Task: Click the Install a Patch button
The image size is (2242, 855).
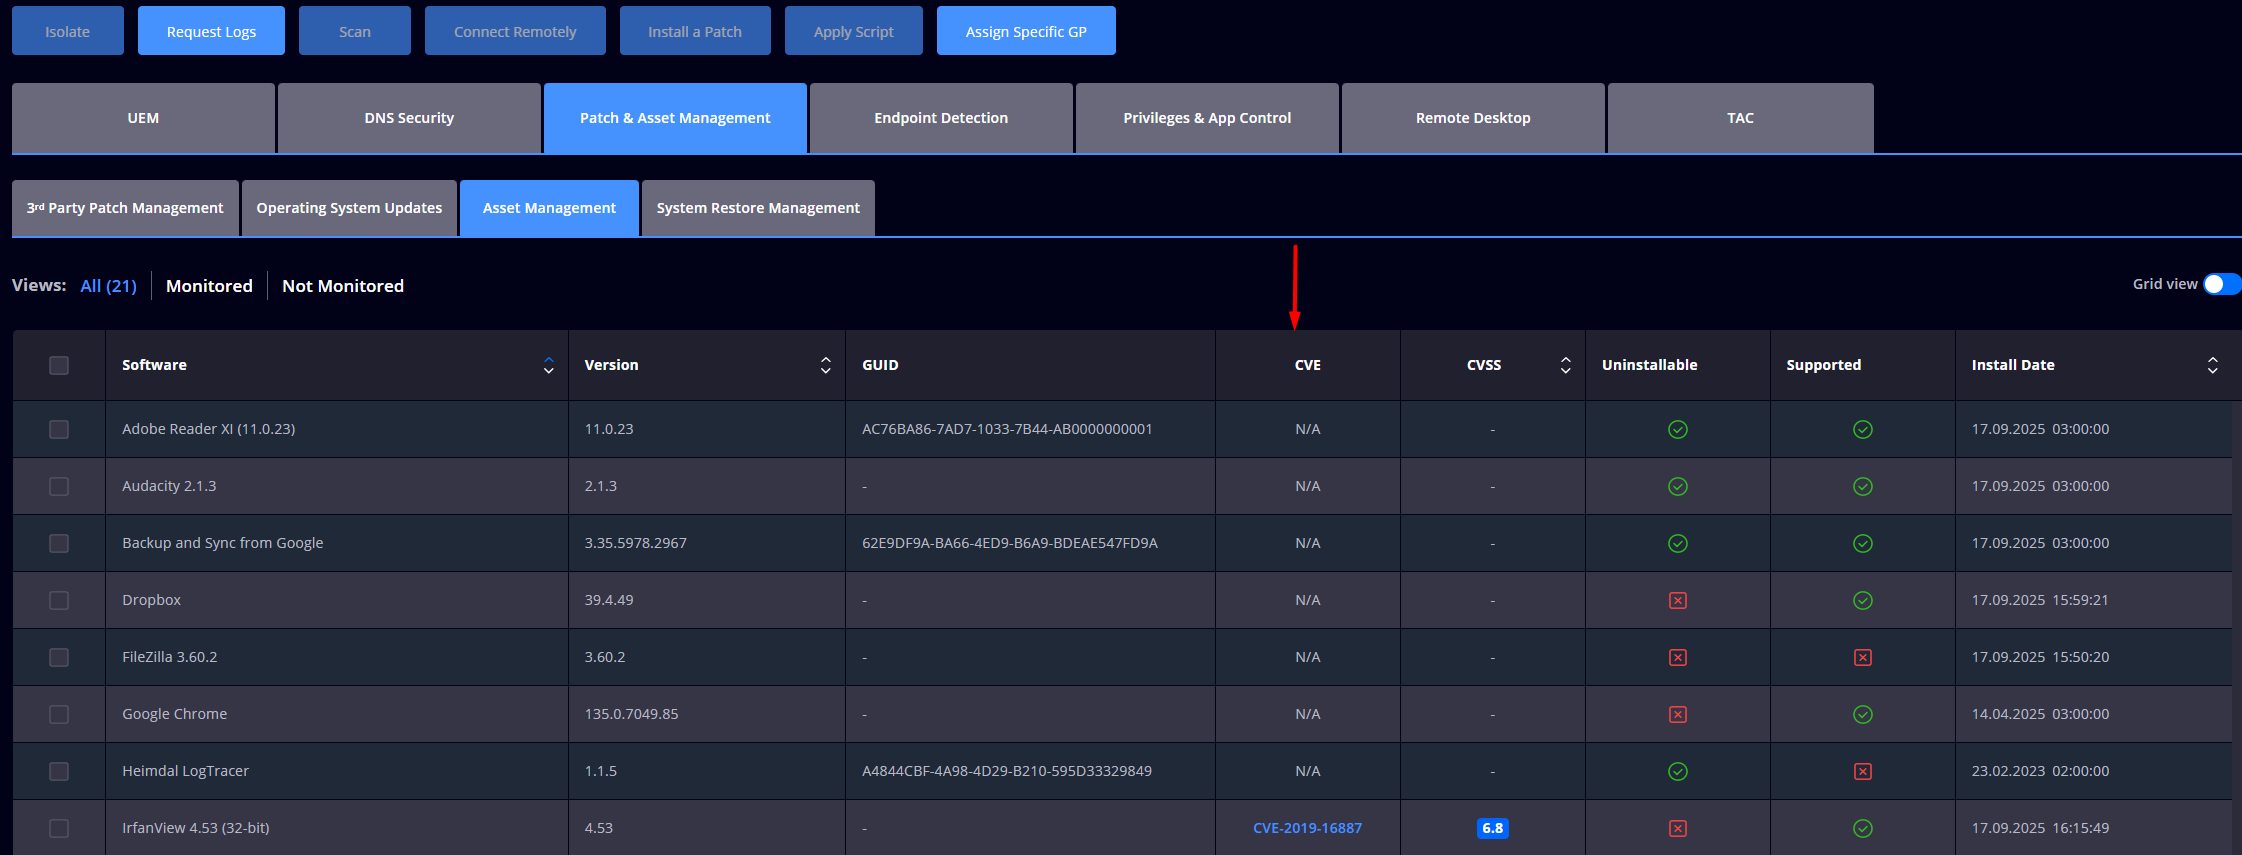Action: tap(695, 31)
